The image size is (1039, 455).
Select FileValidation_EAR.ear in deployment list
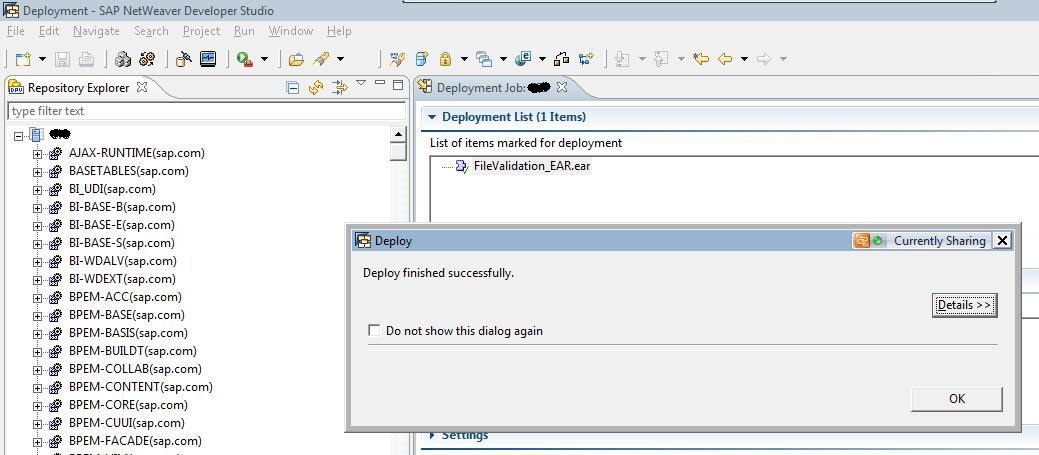point(531,166)
